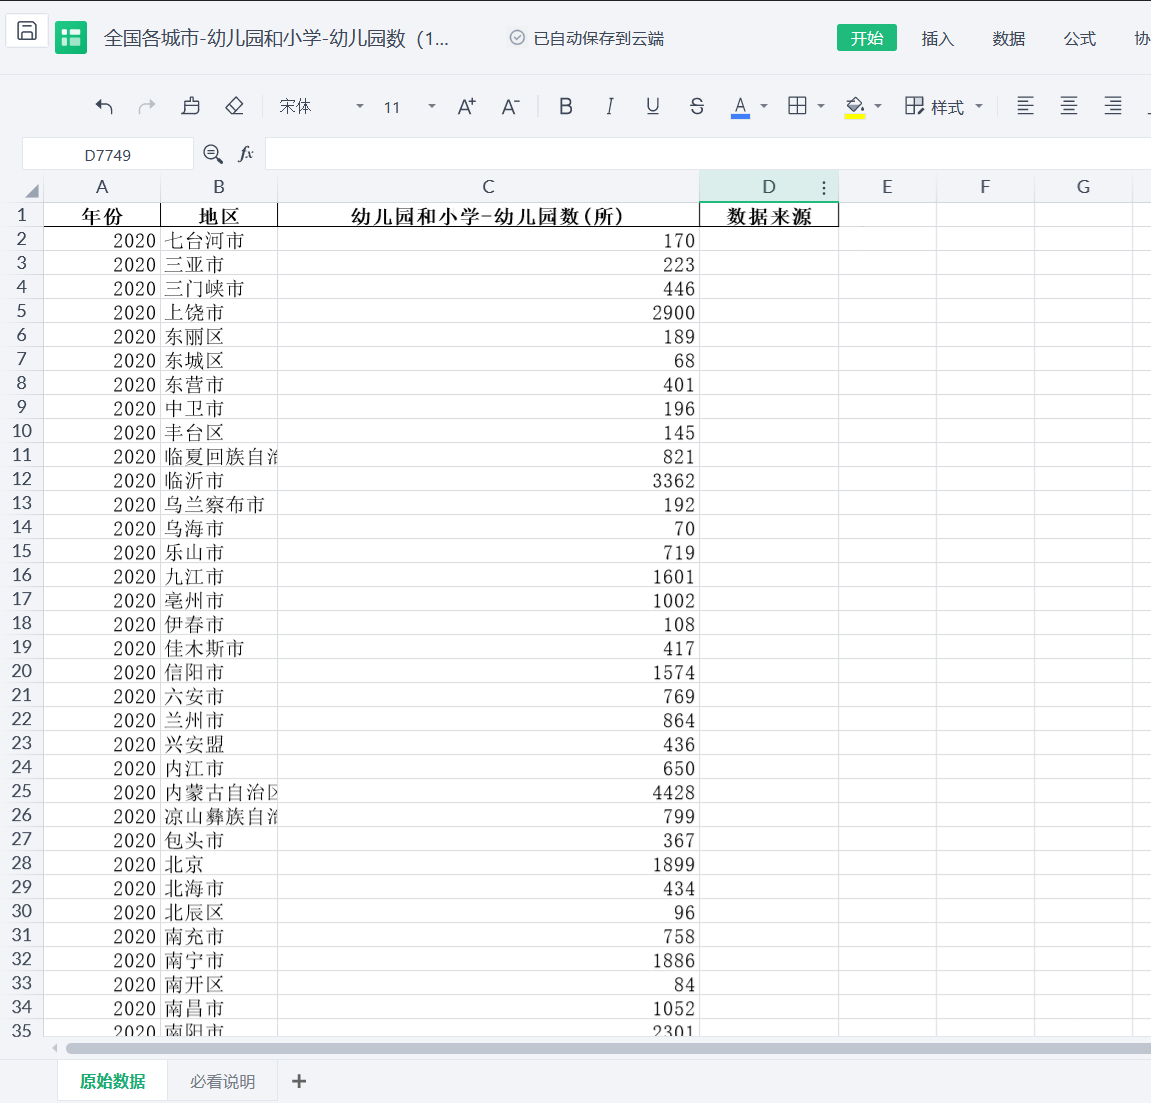Redo the last action
The height and width of the screenshot is (1103, 1151).
pos(147,106)
